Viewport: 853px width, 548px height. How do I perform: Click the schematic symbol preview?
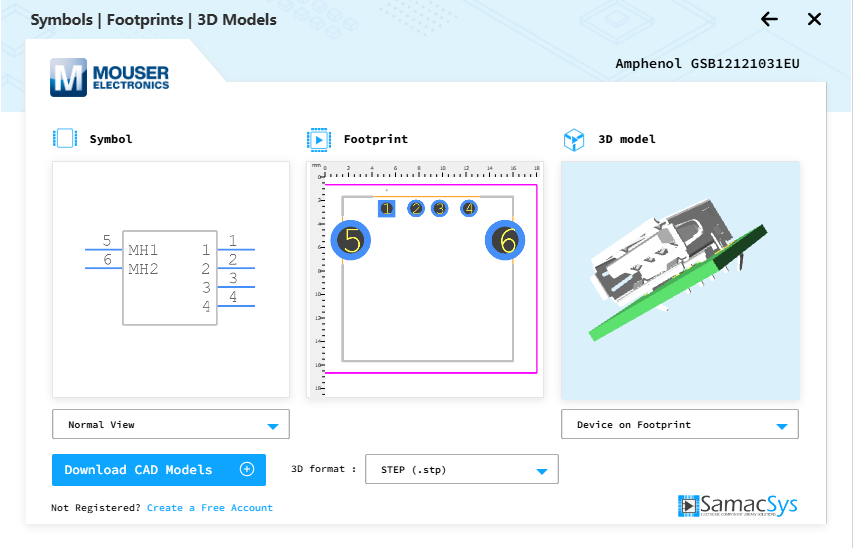(171, 279)
